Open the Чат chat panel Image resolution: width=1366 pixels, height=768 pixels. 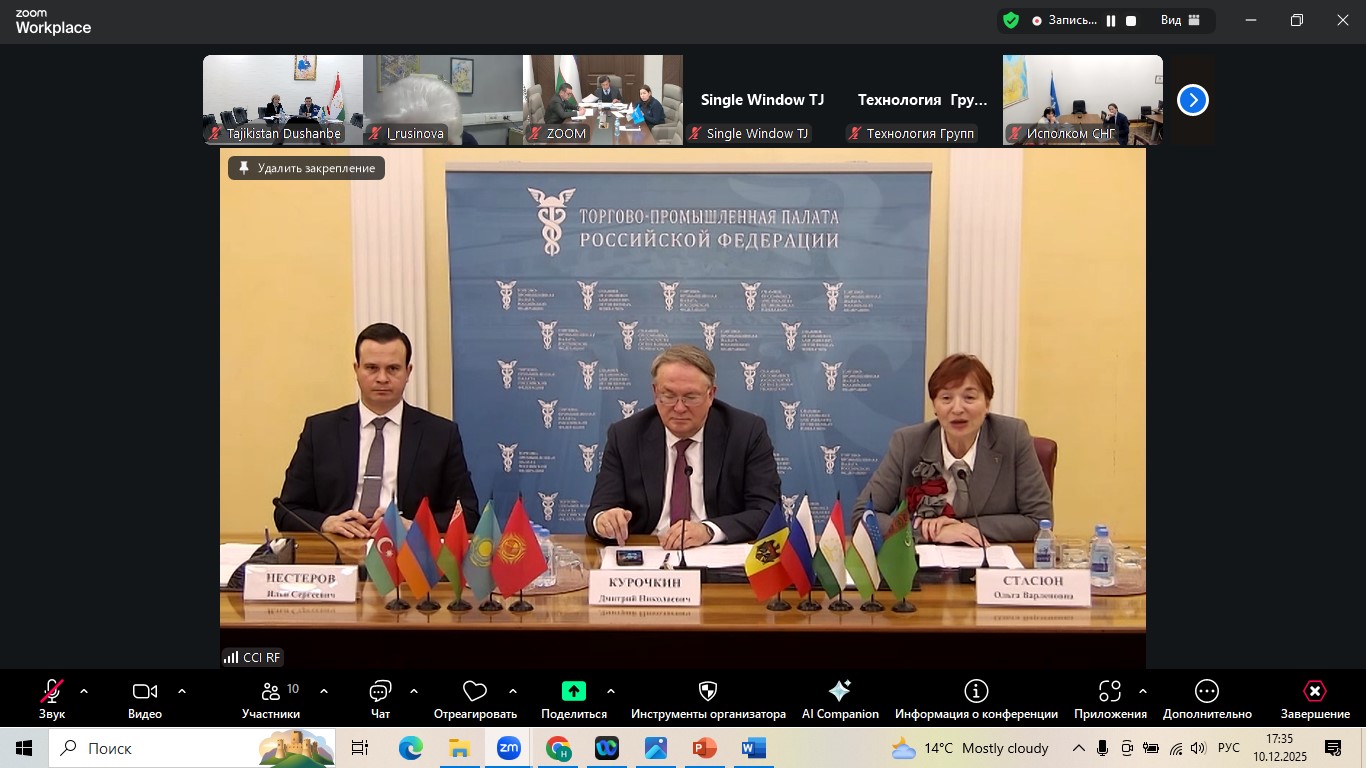(x=380, y=692)
